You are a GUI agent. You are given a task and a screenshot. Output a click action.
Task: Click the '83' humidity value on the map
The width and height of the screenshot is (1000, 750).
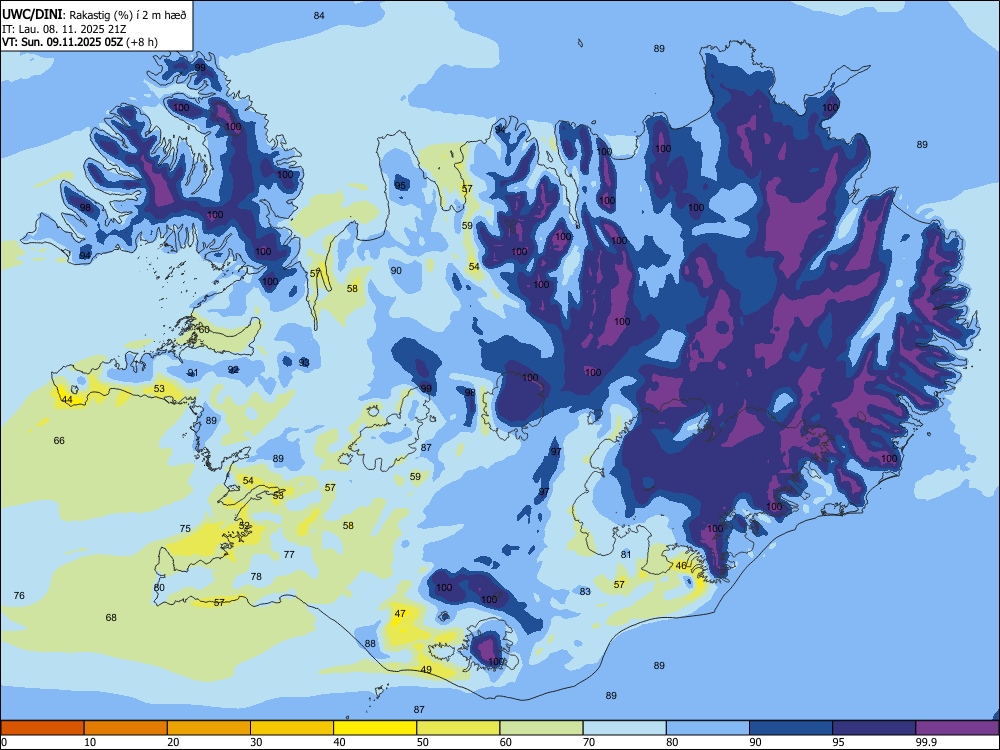click(585, 591)
